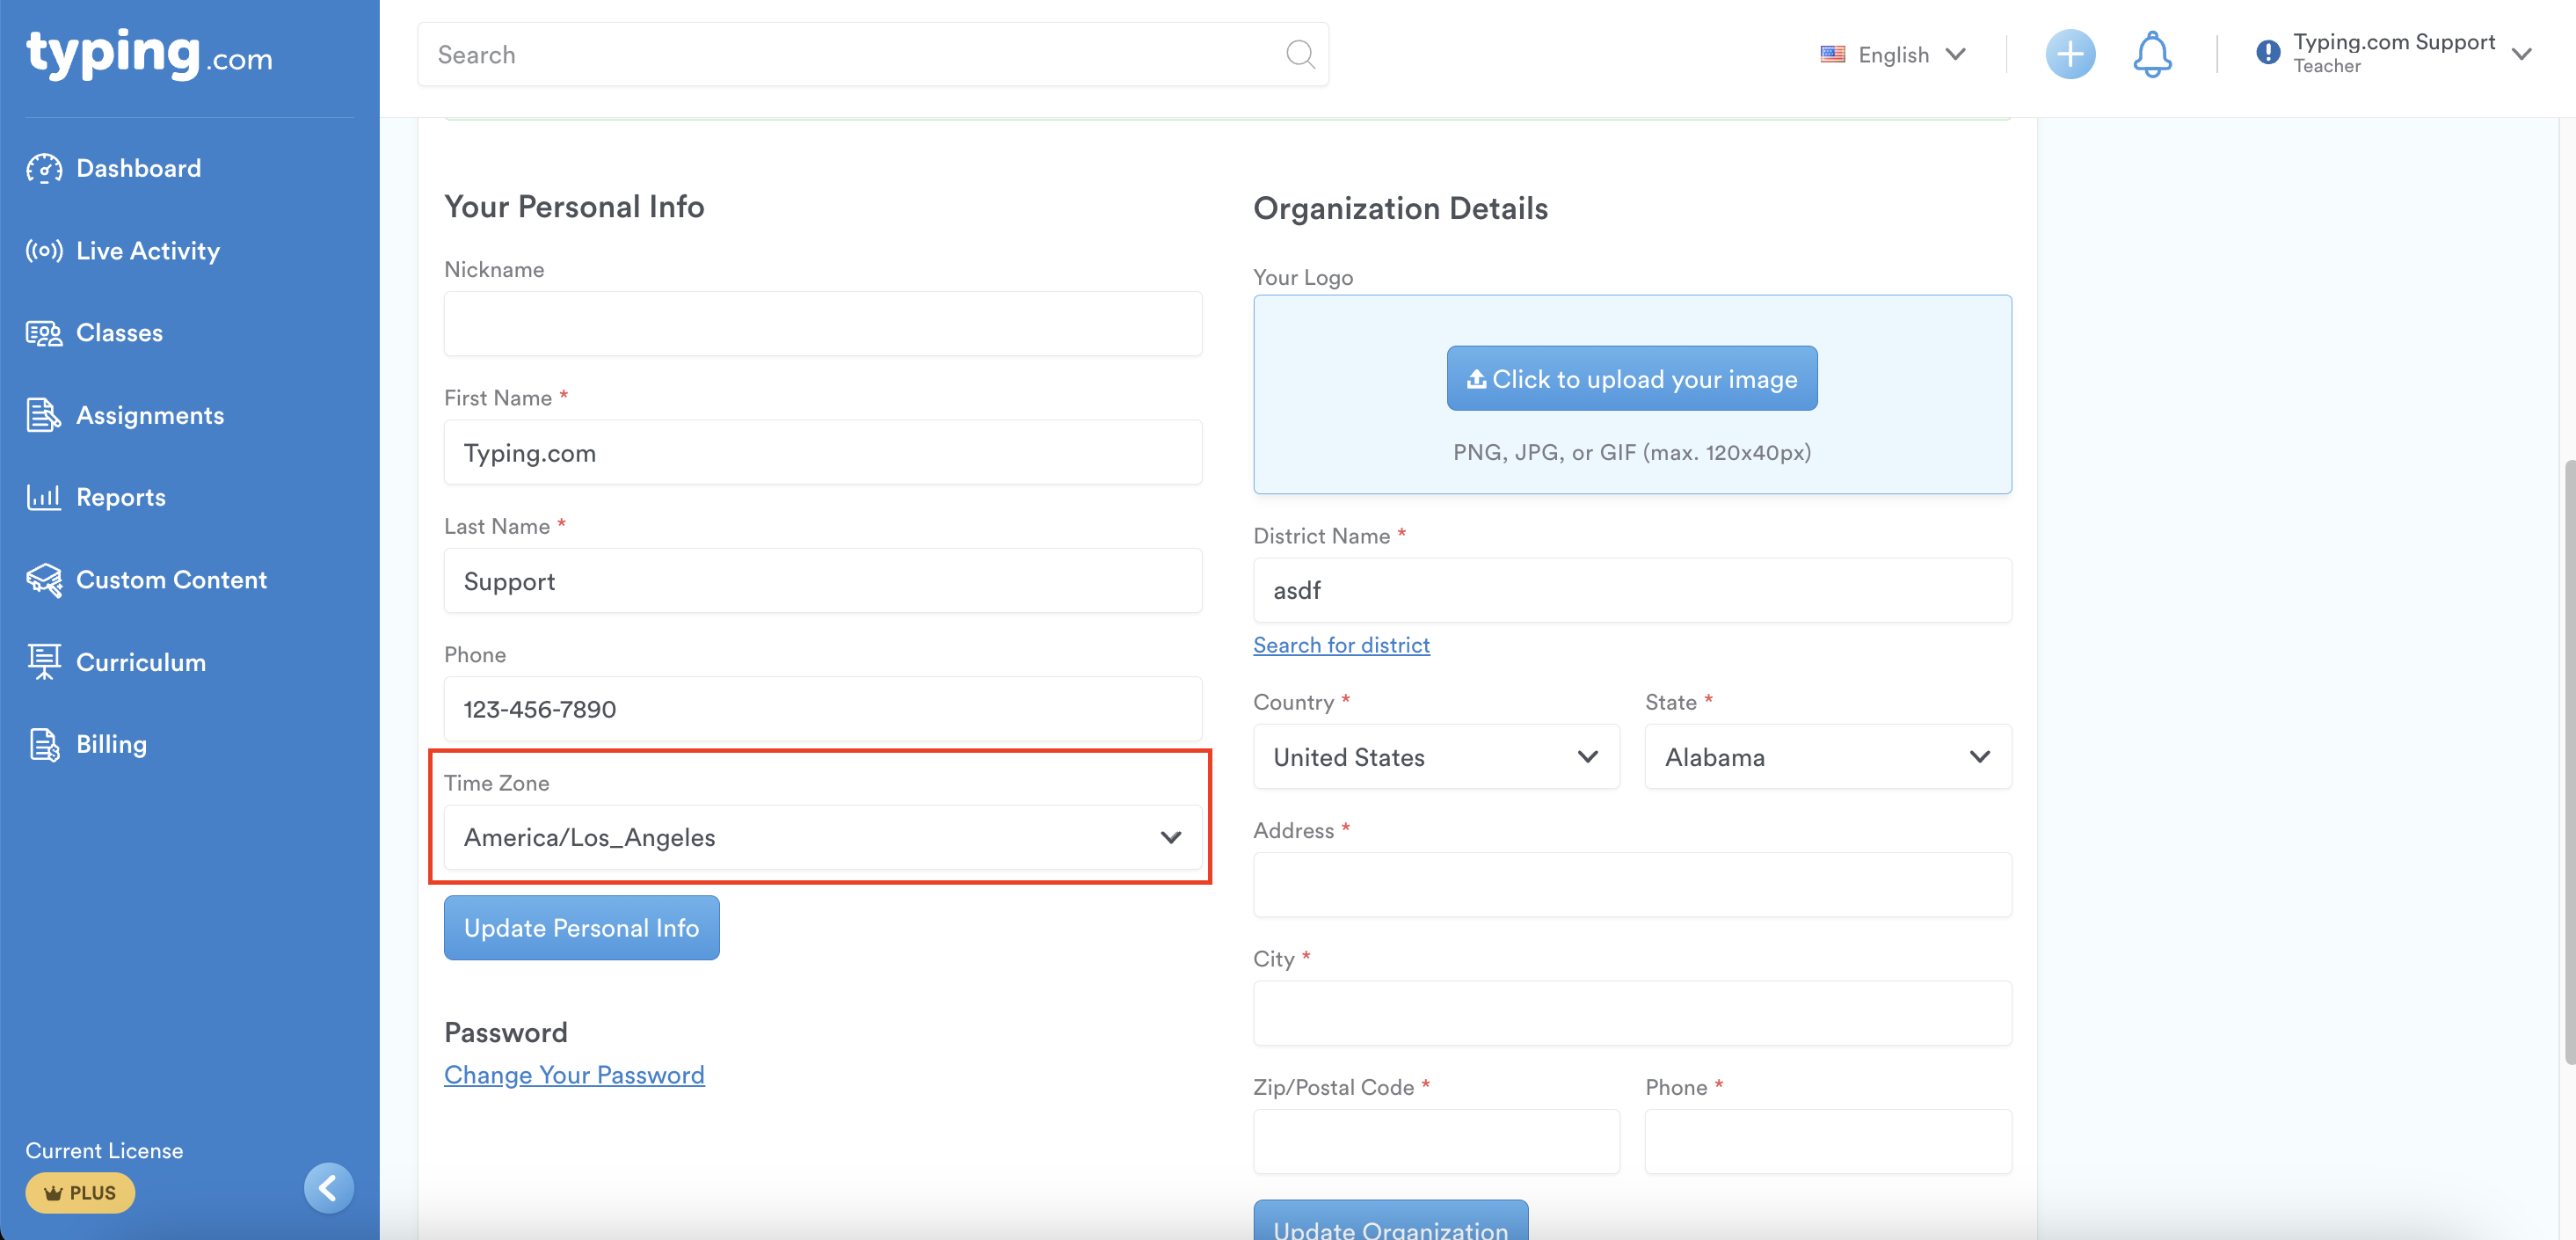Click the PLUS license crown badge
This screenshot has width=2576, height=1240.
80,1192
